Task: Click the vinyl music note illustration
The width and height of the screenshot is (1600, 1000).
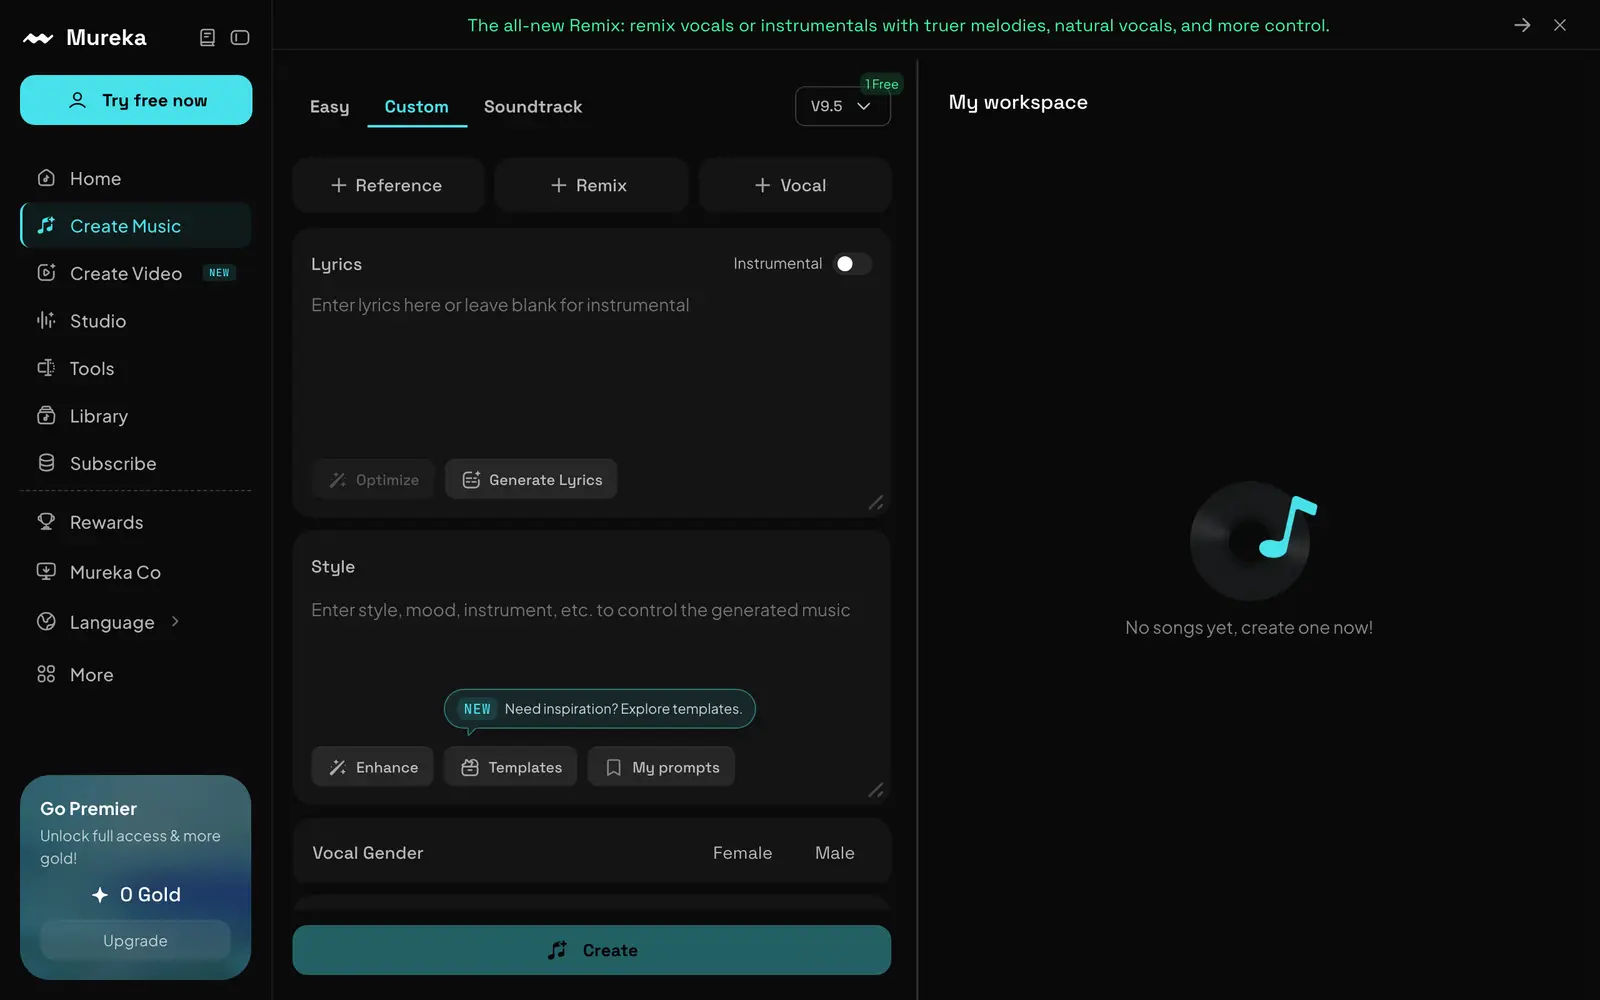Action: click(x=1253, y=541)
